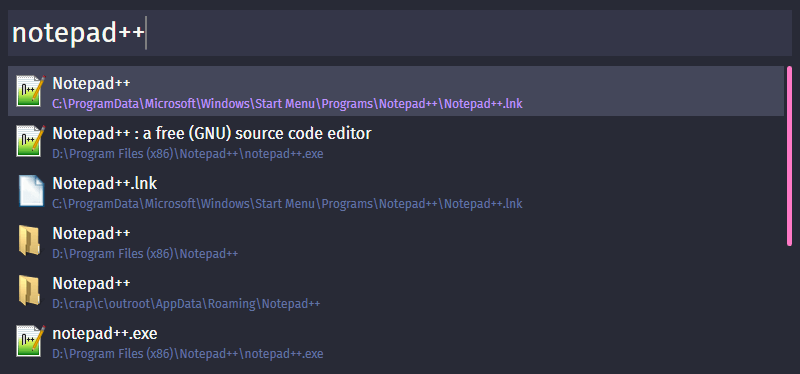
Task: Click the path text under the notepad++.exe result
Action: (188, 354)
